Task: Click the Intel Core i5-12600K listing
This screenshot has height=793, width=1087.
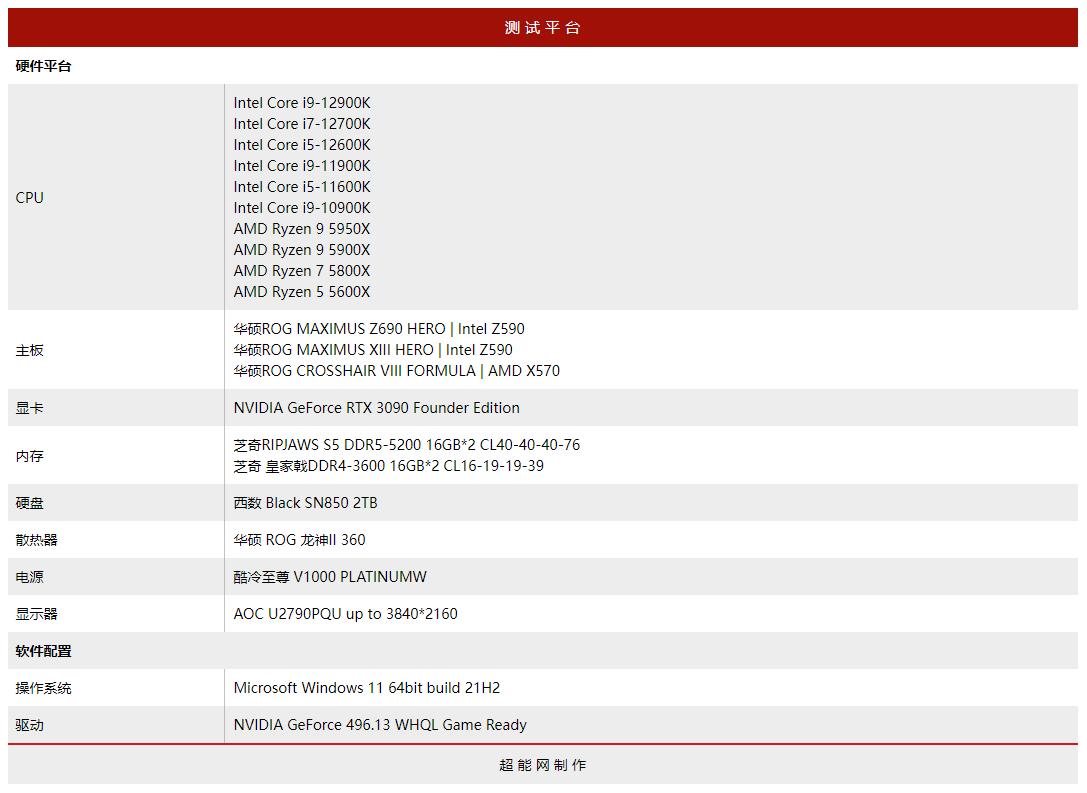Action: [302, 144]
